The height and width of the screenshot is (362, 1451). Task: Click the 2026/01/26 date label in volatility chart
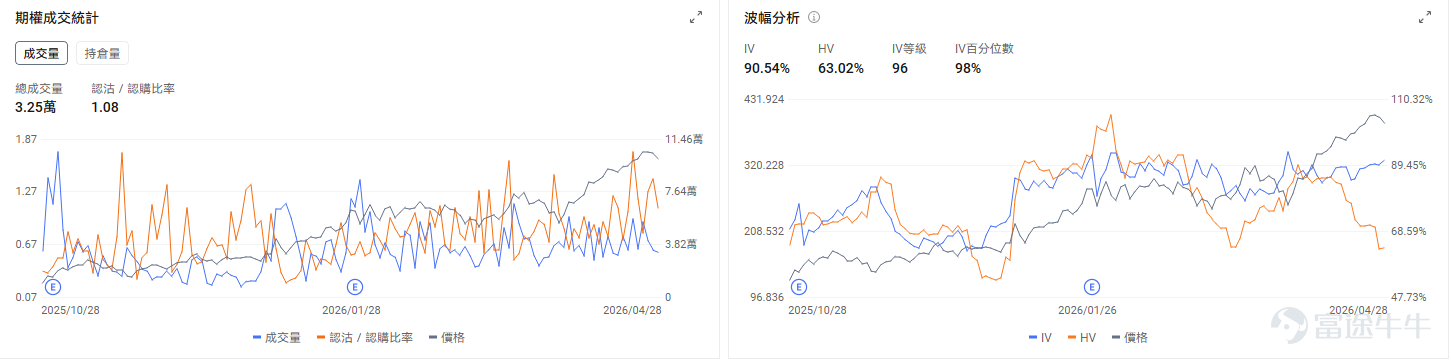coord(1087,310)
